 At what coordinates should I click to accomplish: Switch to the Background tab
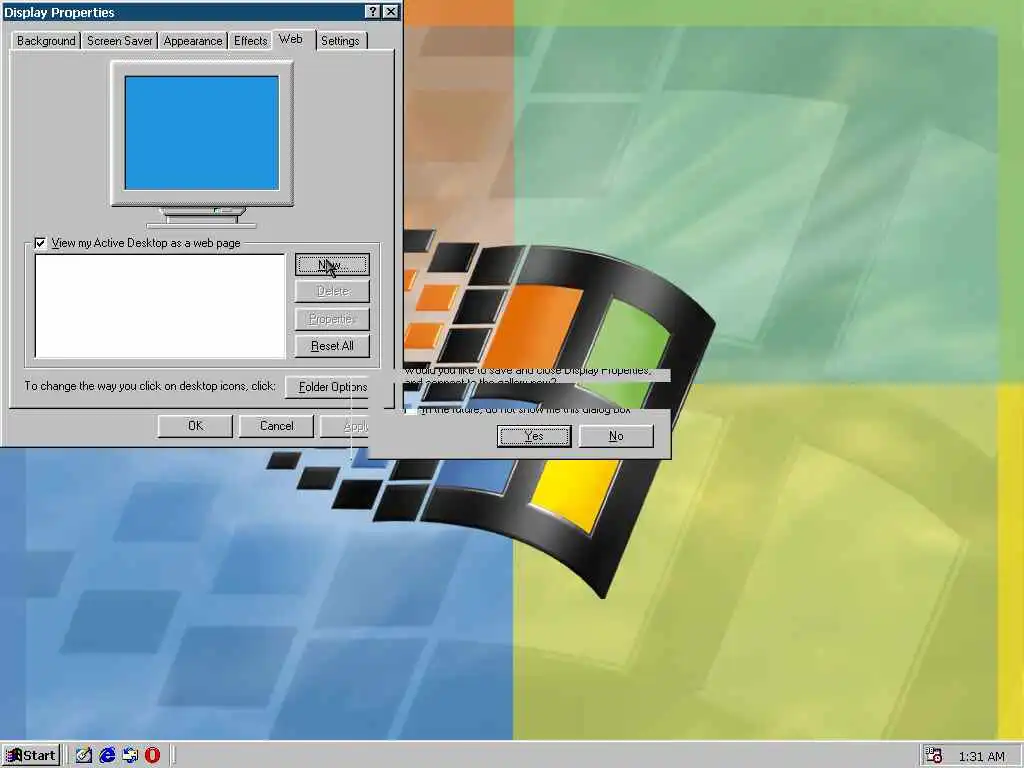tap(46, 40)
